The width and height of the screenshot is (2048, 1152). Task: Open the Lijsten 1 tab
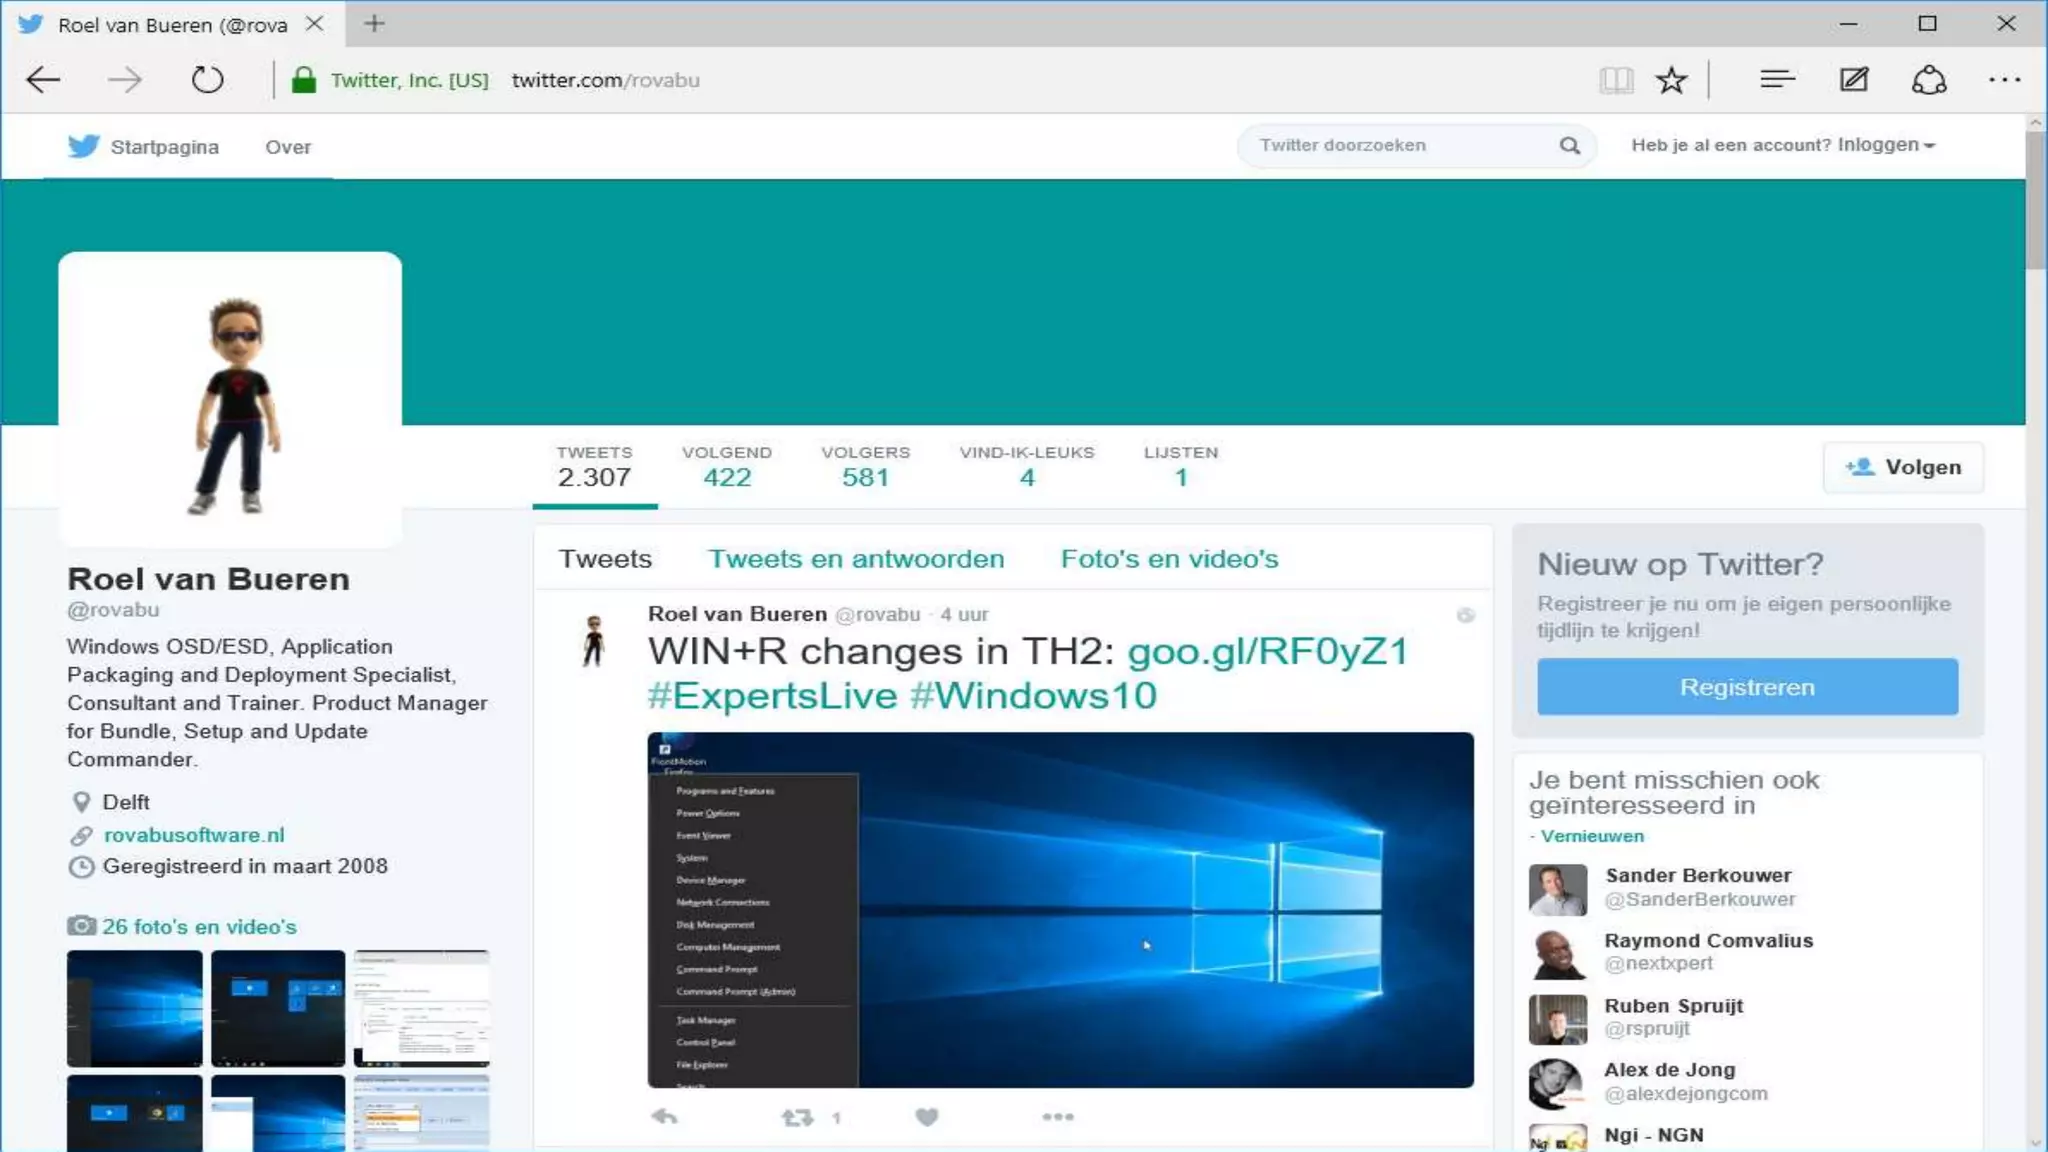1181,466
